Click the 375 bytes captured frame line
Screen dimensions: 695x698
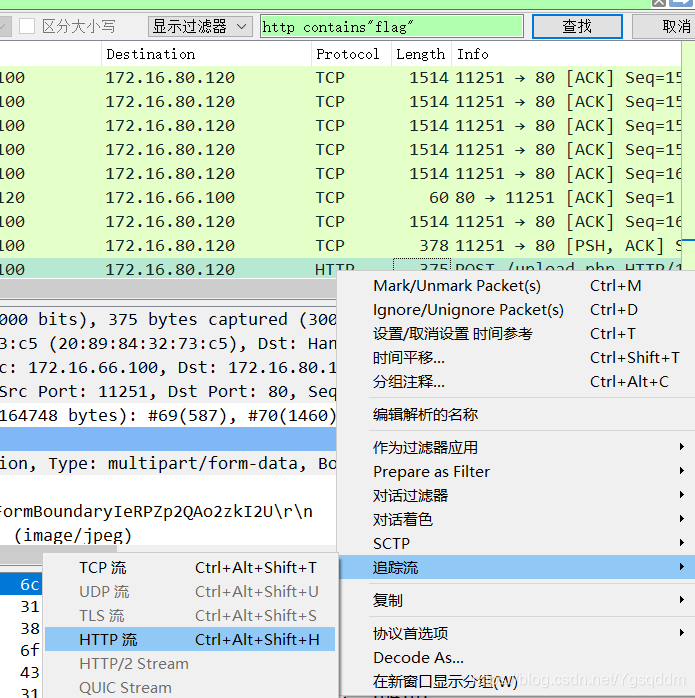168,320
